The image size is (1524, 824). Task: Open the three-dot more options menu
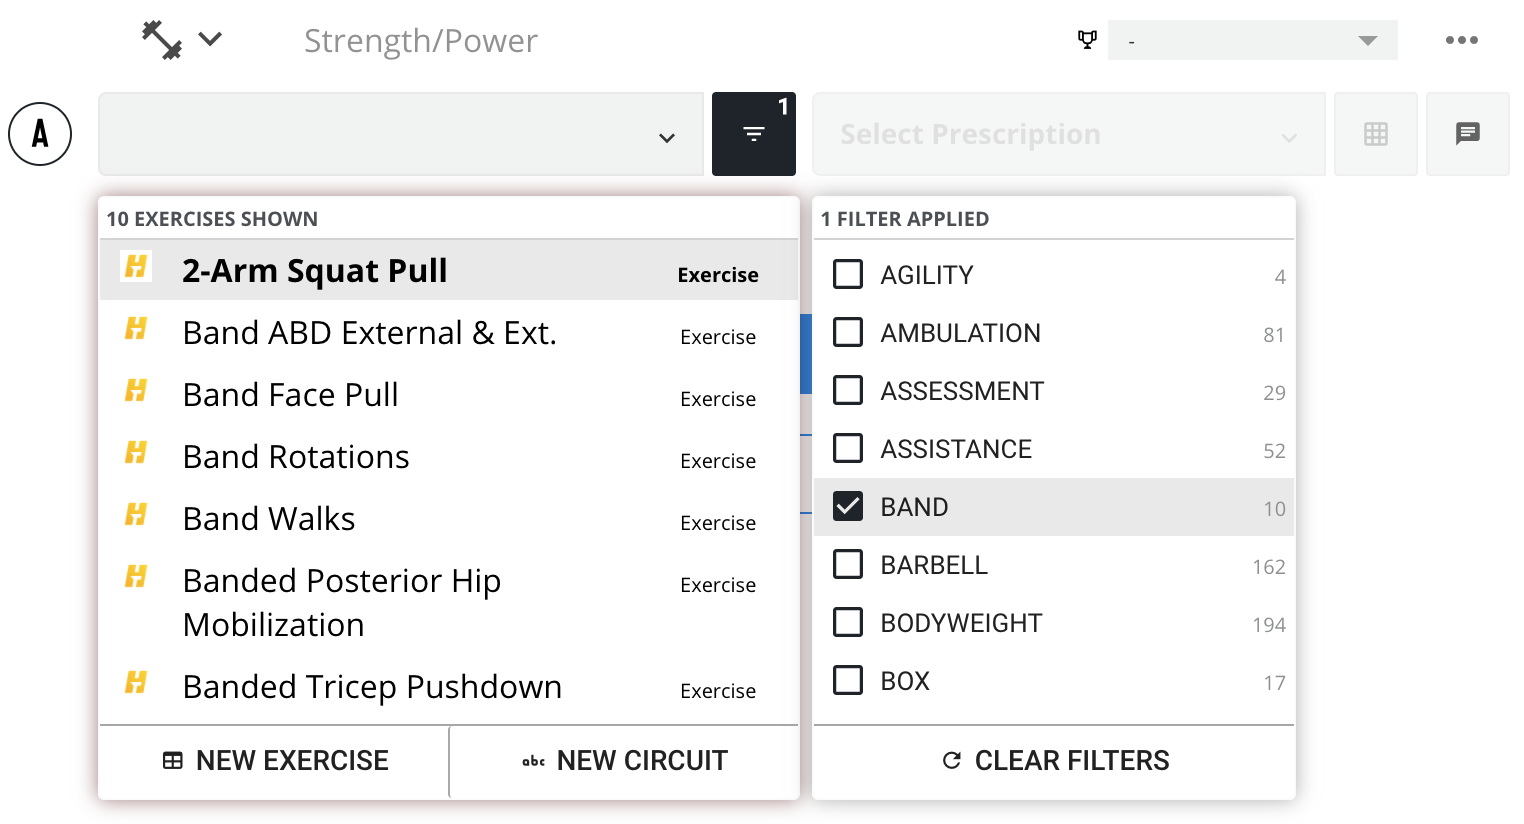1461,40
